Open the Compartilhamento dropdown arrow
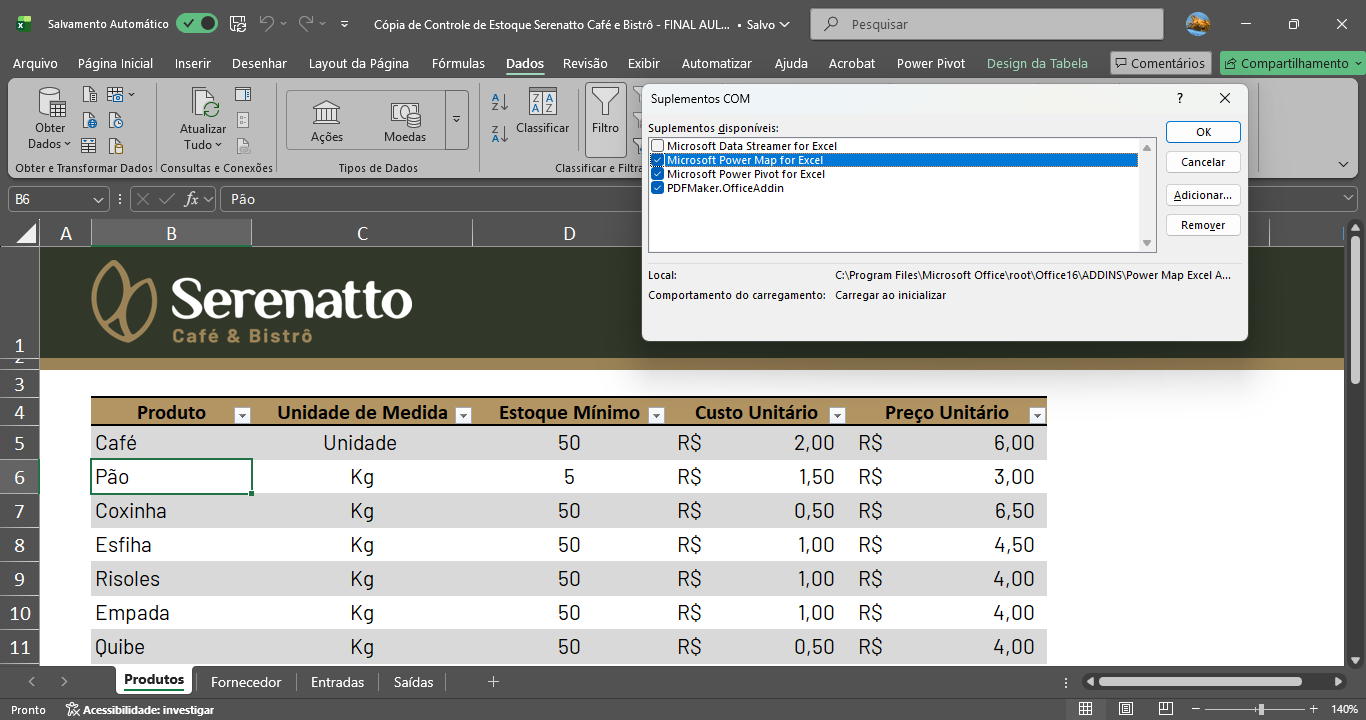 pyautogui.click(x=1358, y=64)
